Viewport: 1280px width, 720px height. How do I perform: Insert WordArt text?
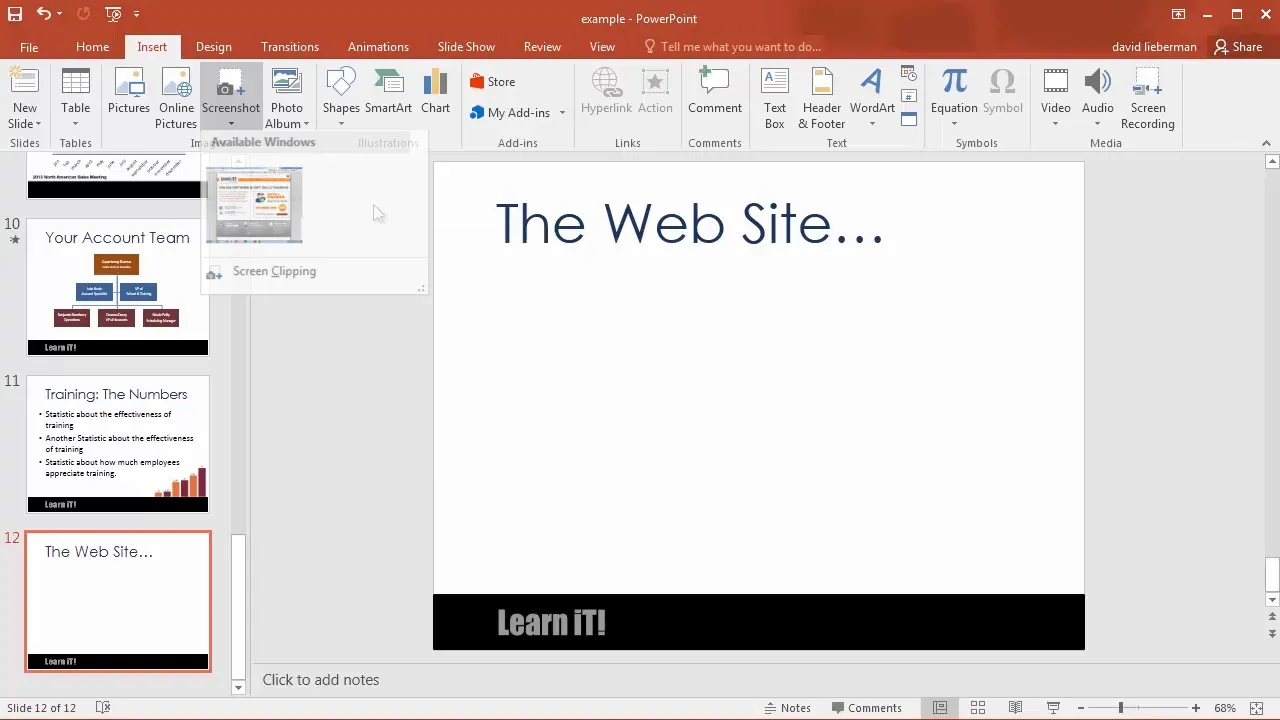point(872,98)
